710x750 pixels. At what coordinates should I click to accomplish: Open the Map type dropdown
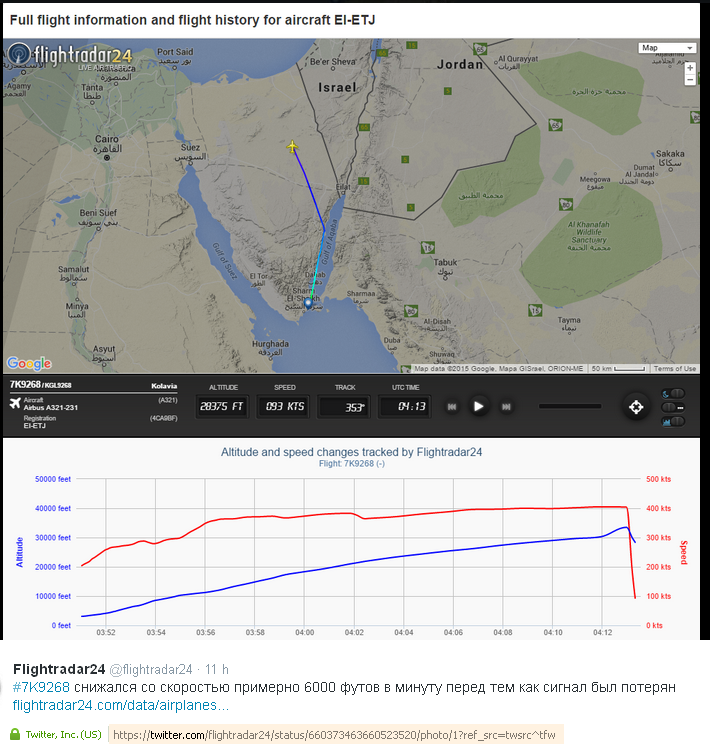click(x=667, y=48)
